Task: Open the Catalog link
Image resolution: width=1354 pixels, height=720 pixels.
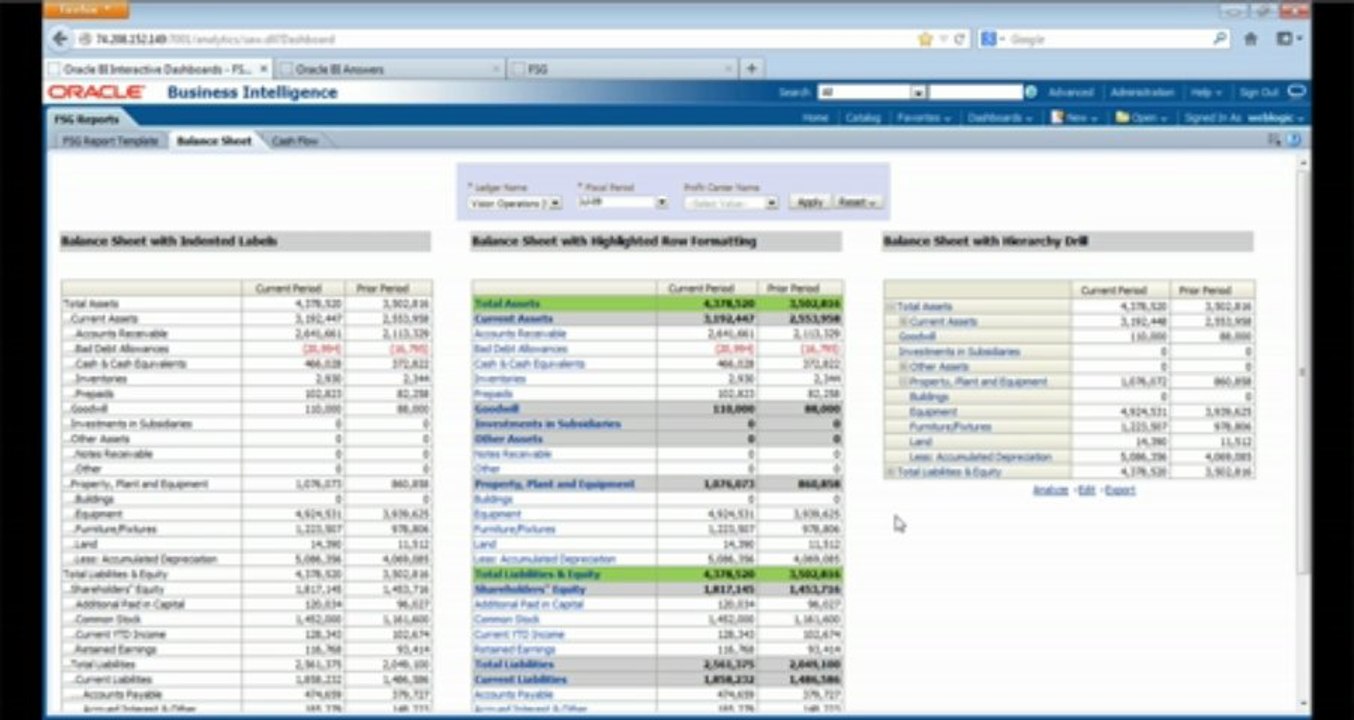Action: (863, 117)
